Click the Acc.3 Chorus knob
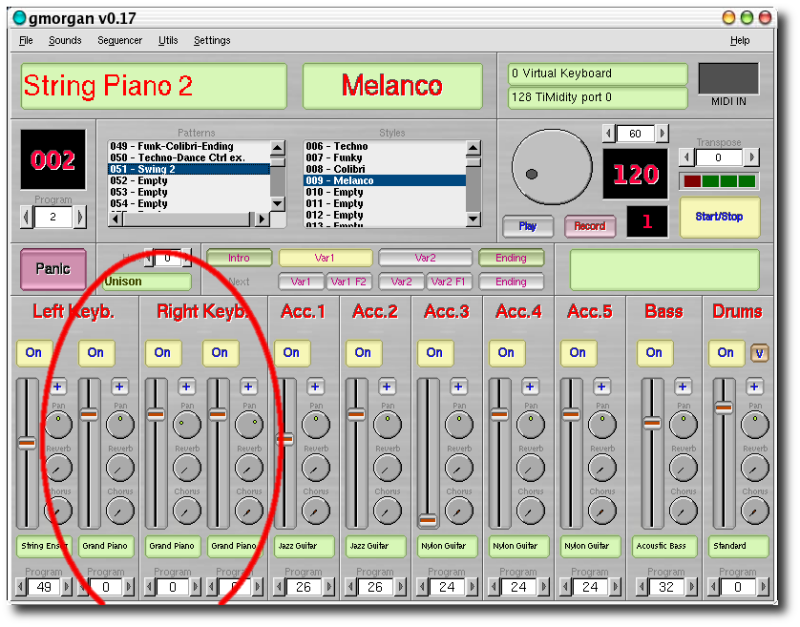This screenshot has height=627, width=800. coord(459,510)
